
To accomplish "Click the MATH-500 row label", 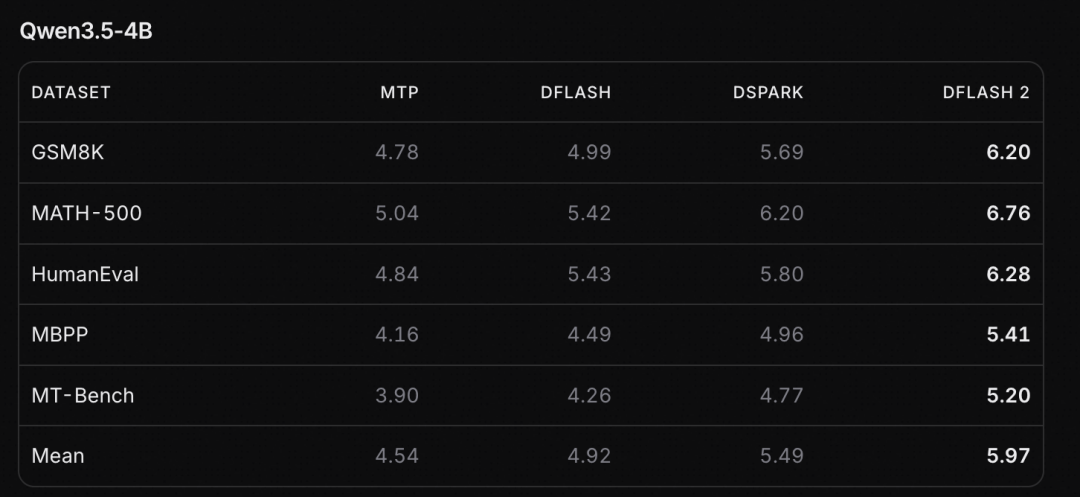I will [x=87, y=213].
